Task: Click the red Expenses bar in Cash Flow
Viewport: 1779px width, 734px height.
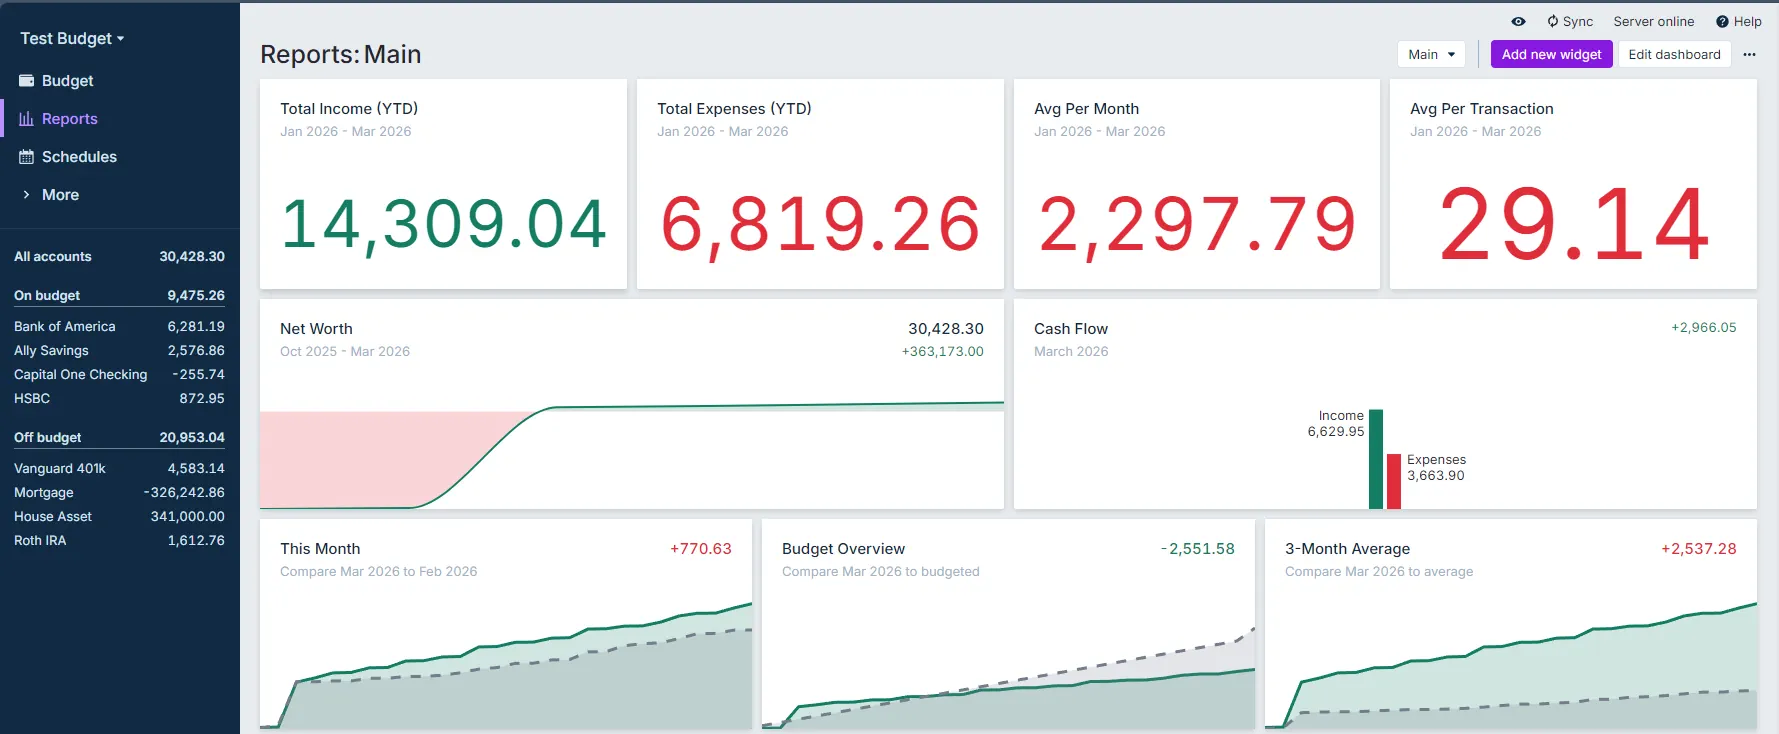Action: point(1394,481)
